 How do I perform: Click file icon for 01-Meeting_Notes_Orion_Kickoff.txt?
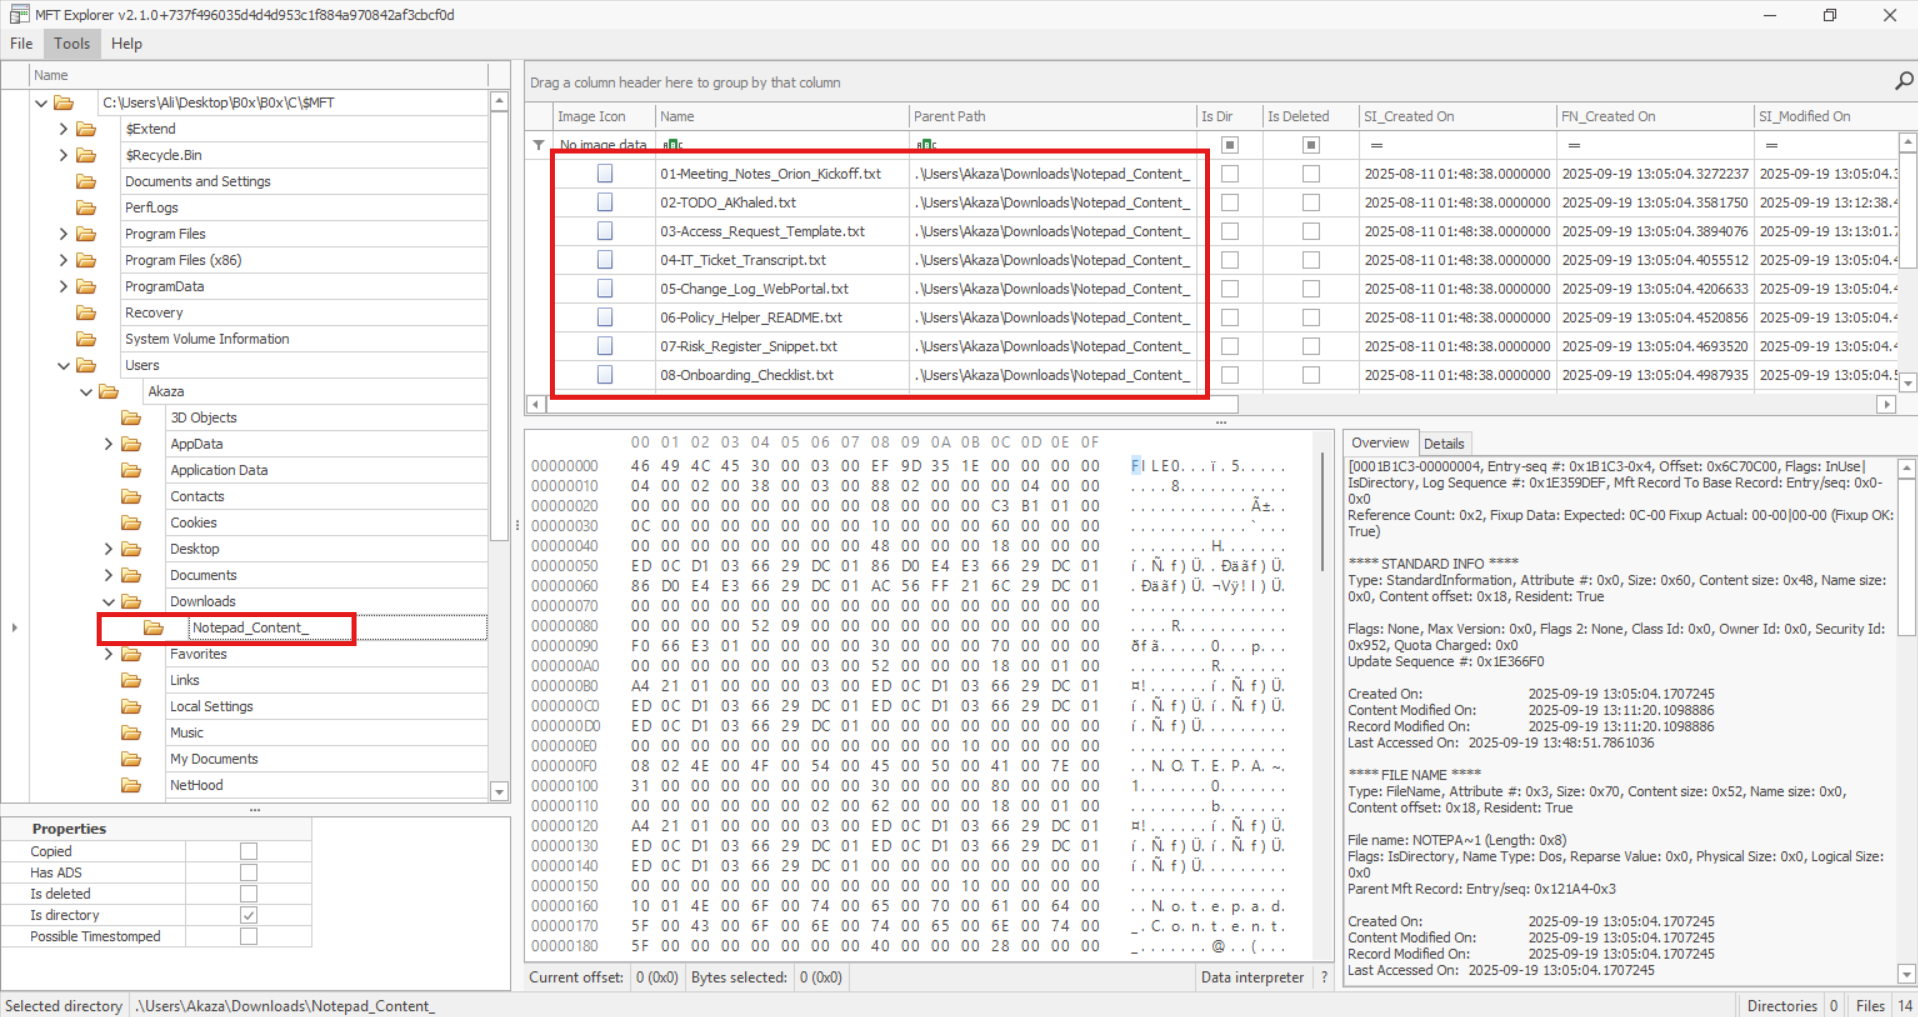[x=605, y=173]
